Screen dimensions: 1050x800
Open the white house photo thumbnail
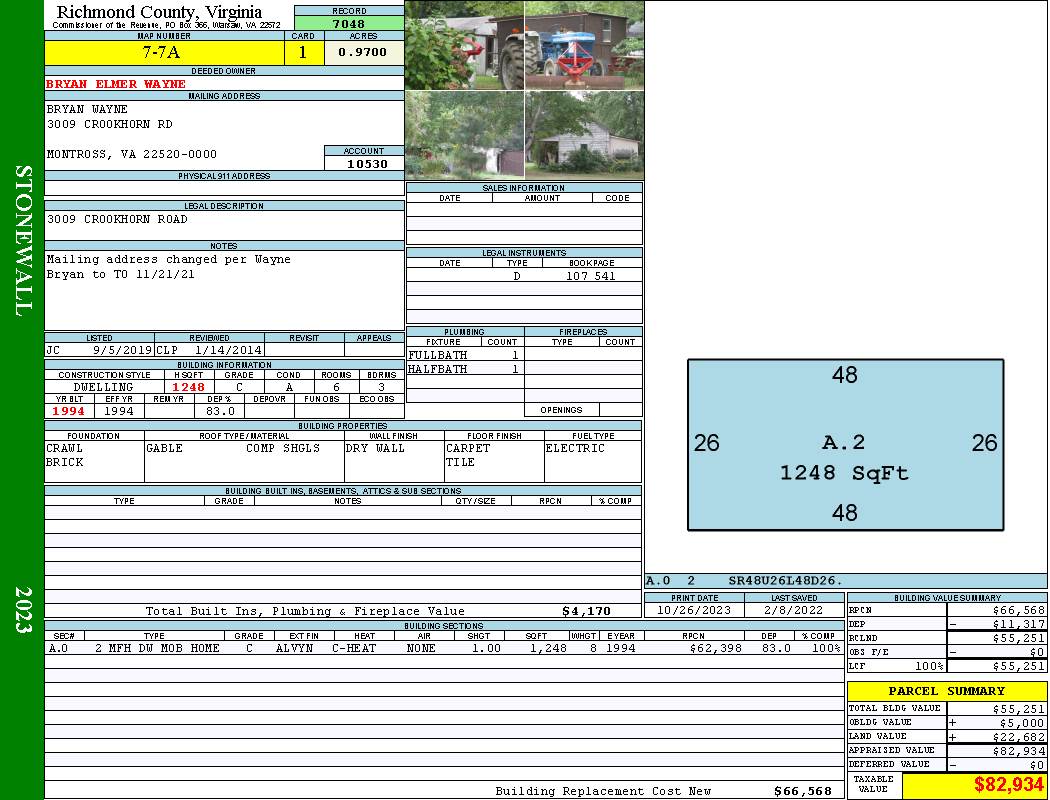pyautogui.click(x=584, y=135)
